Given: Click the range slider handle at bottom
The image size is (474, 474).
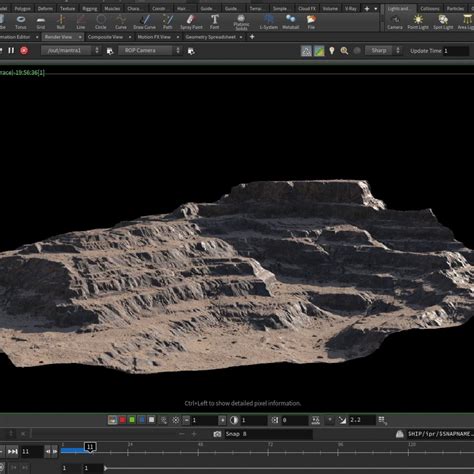Looking at the screenshot, I should pos(106,468).
